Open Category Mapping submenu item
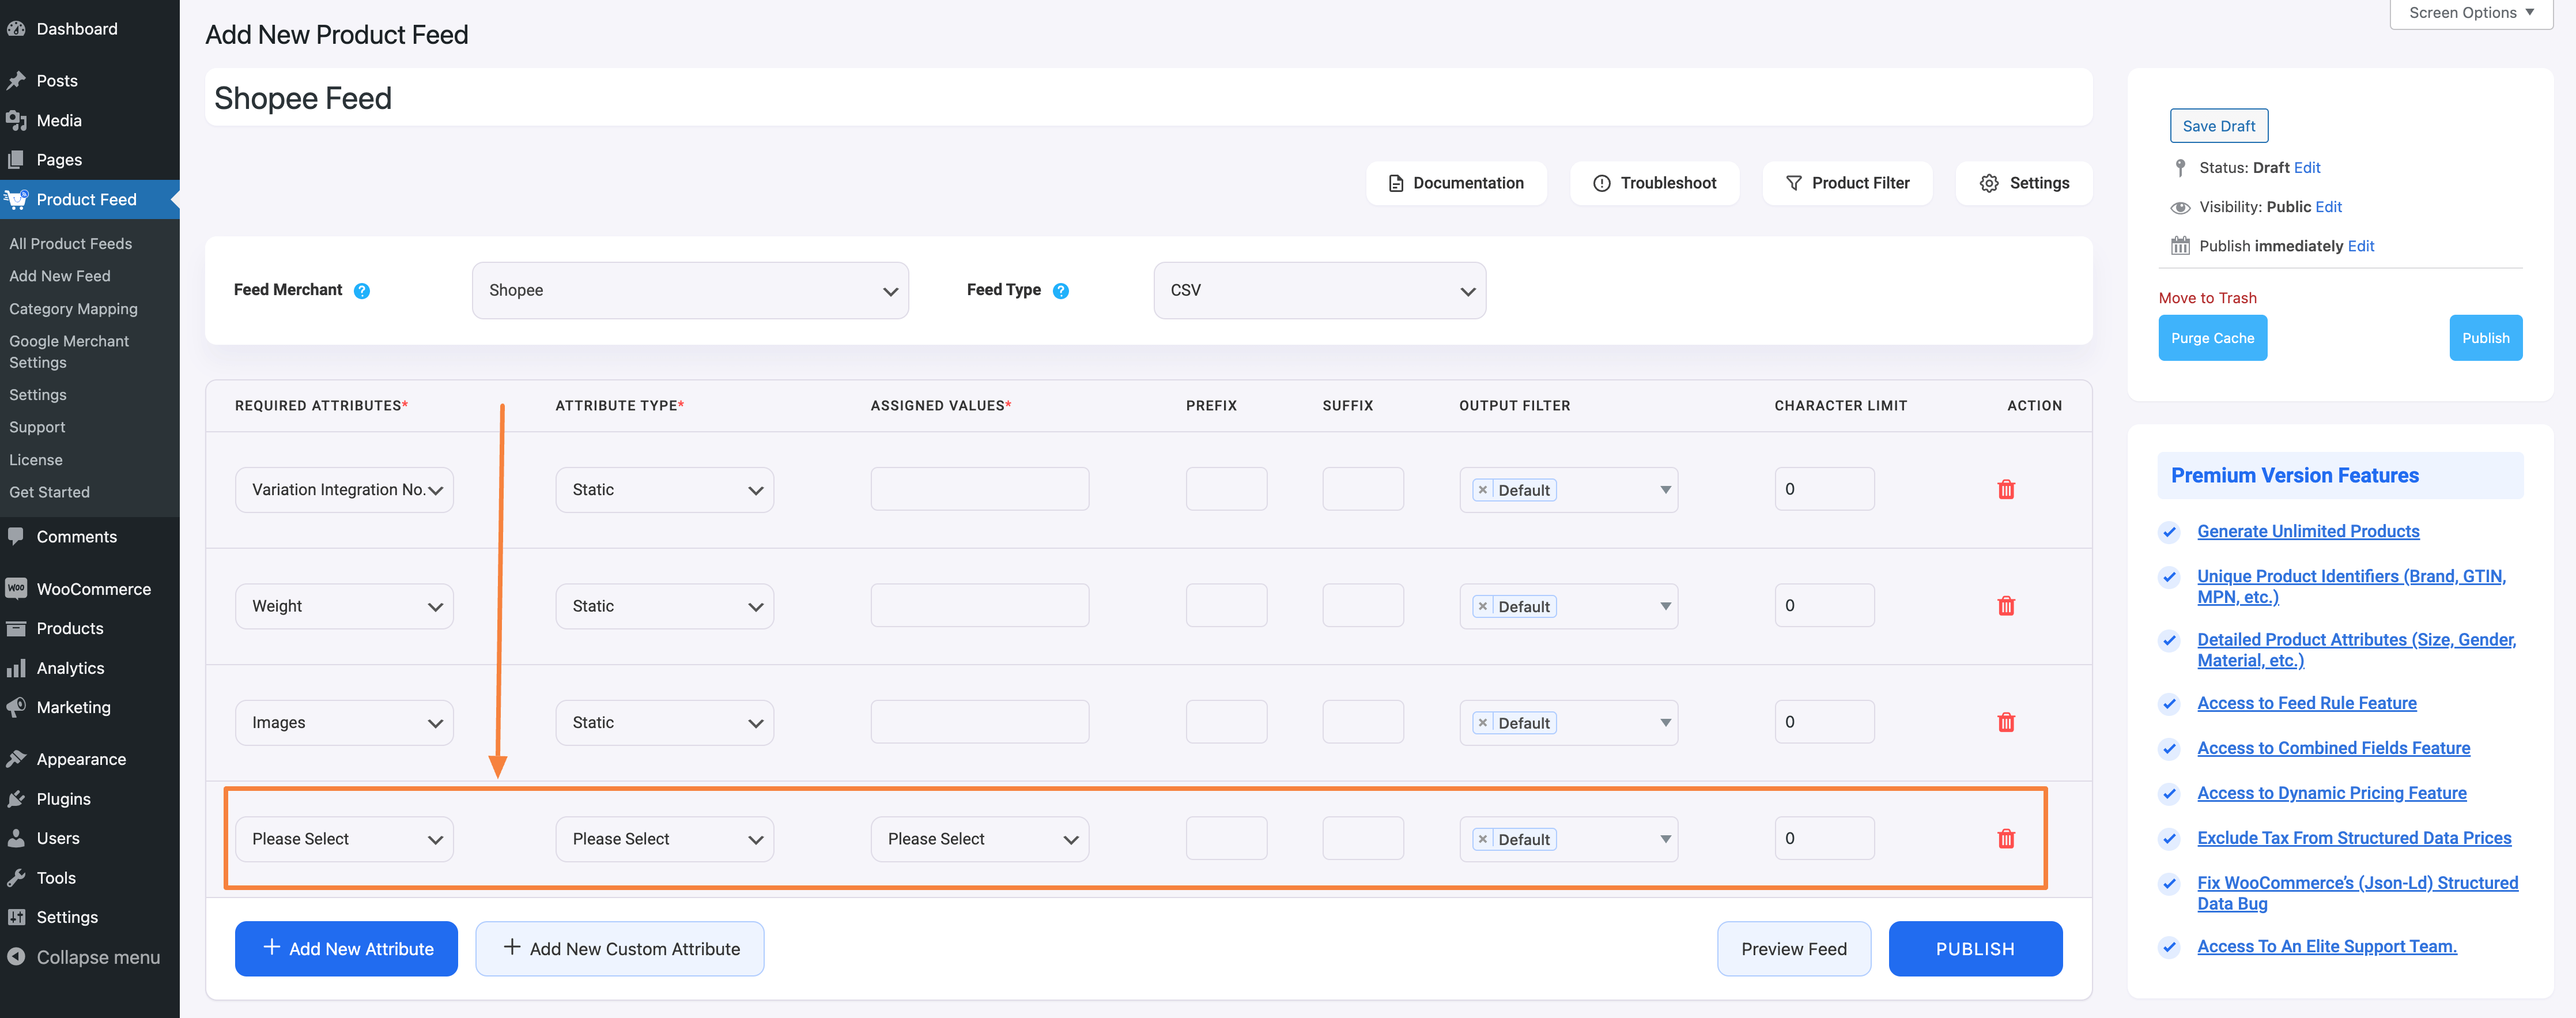This screenshot has height=1018, width=2576. tap(73, 309)
